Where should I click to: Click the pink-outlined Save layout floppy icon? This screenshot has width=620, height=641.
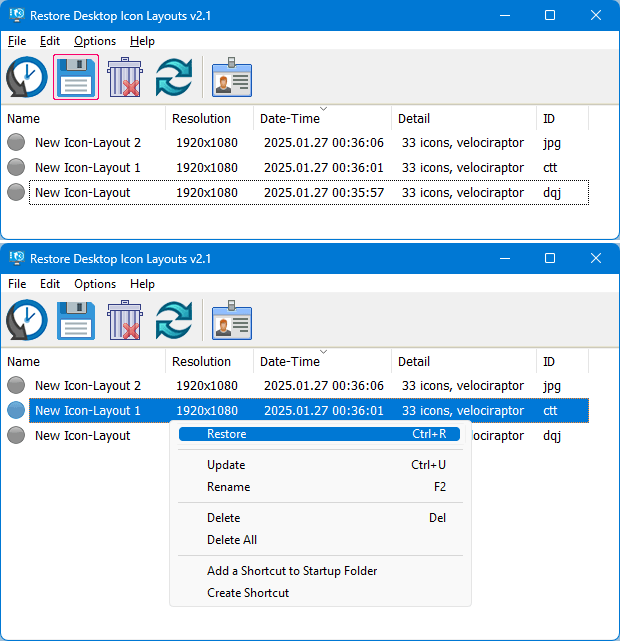[76, 77]
